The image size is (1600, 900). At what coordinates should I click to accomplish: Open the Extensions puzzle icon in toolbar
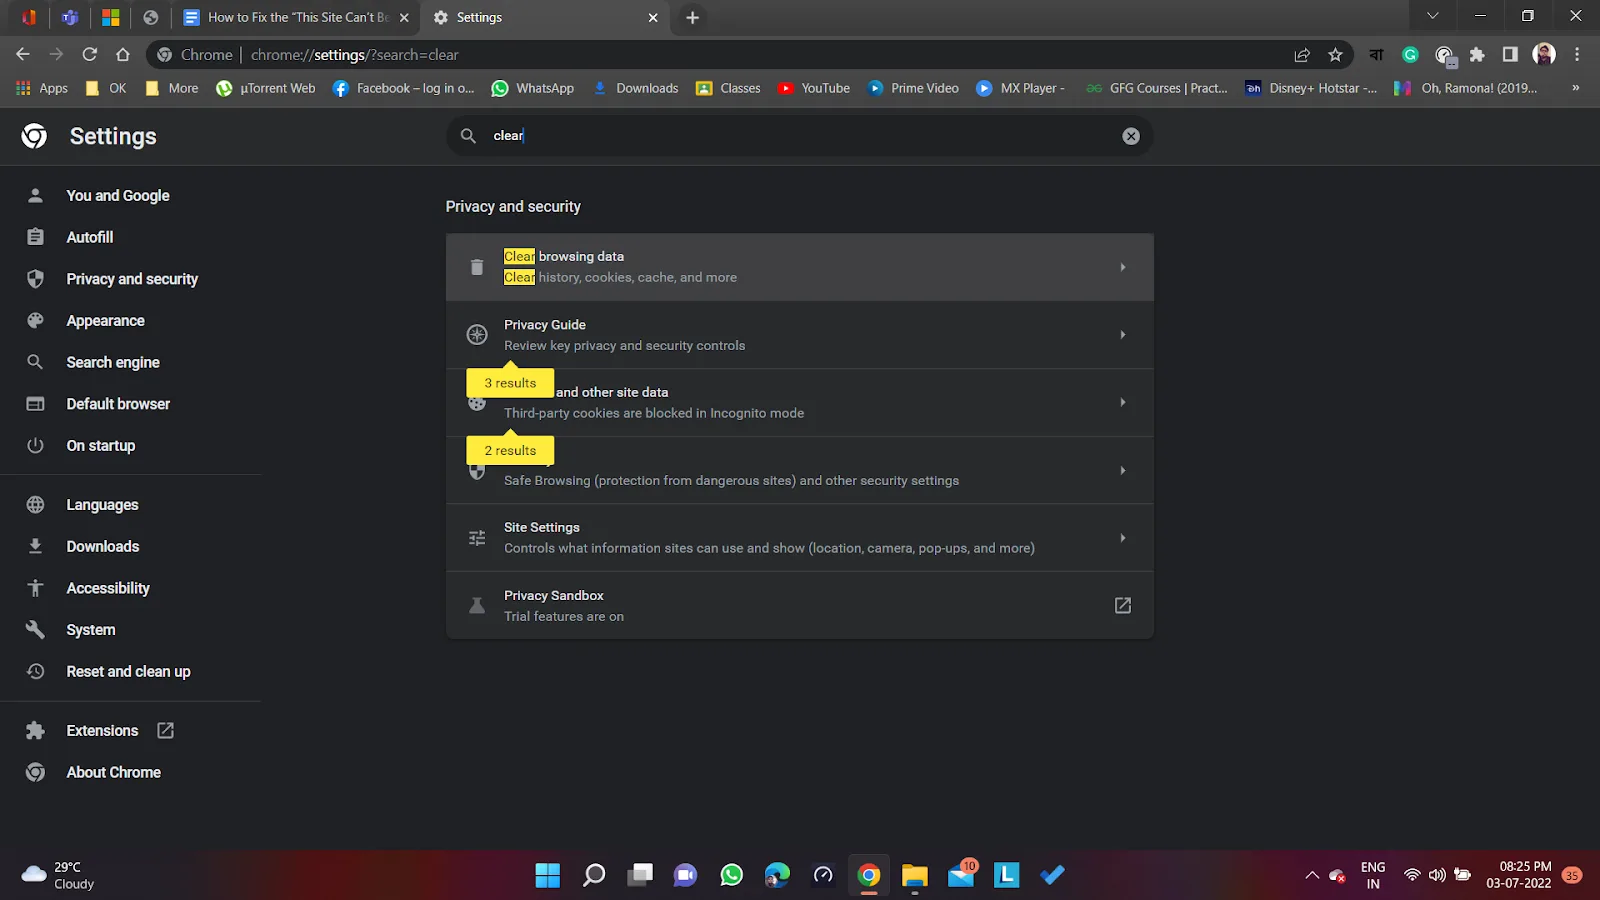(1477, 55)
